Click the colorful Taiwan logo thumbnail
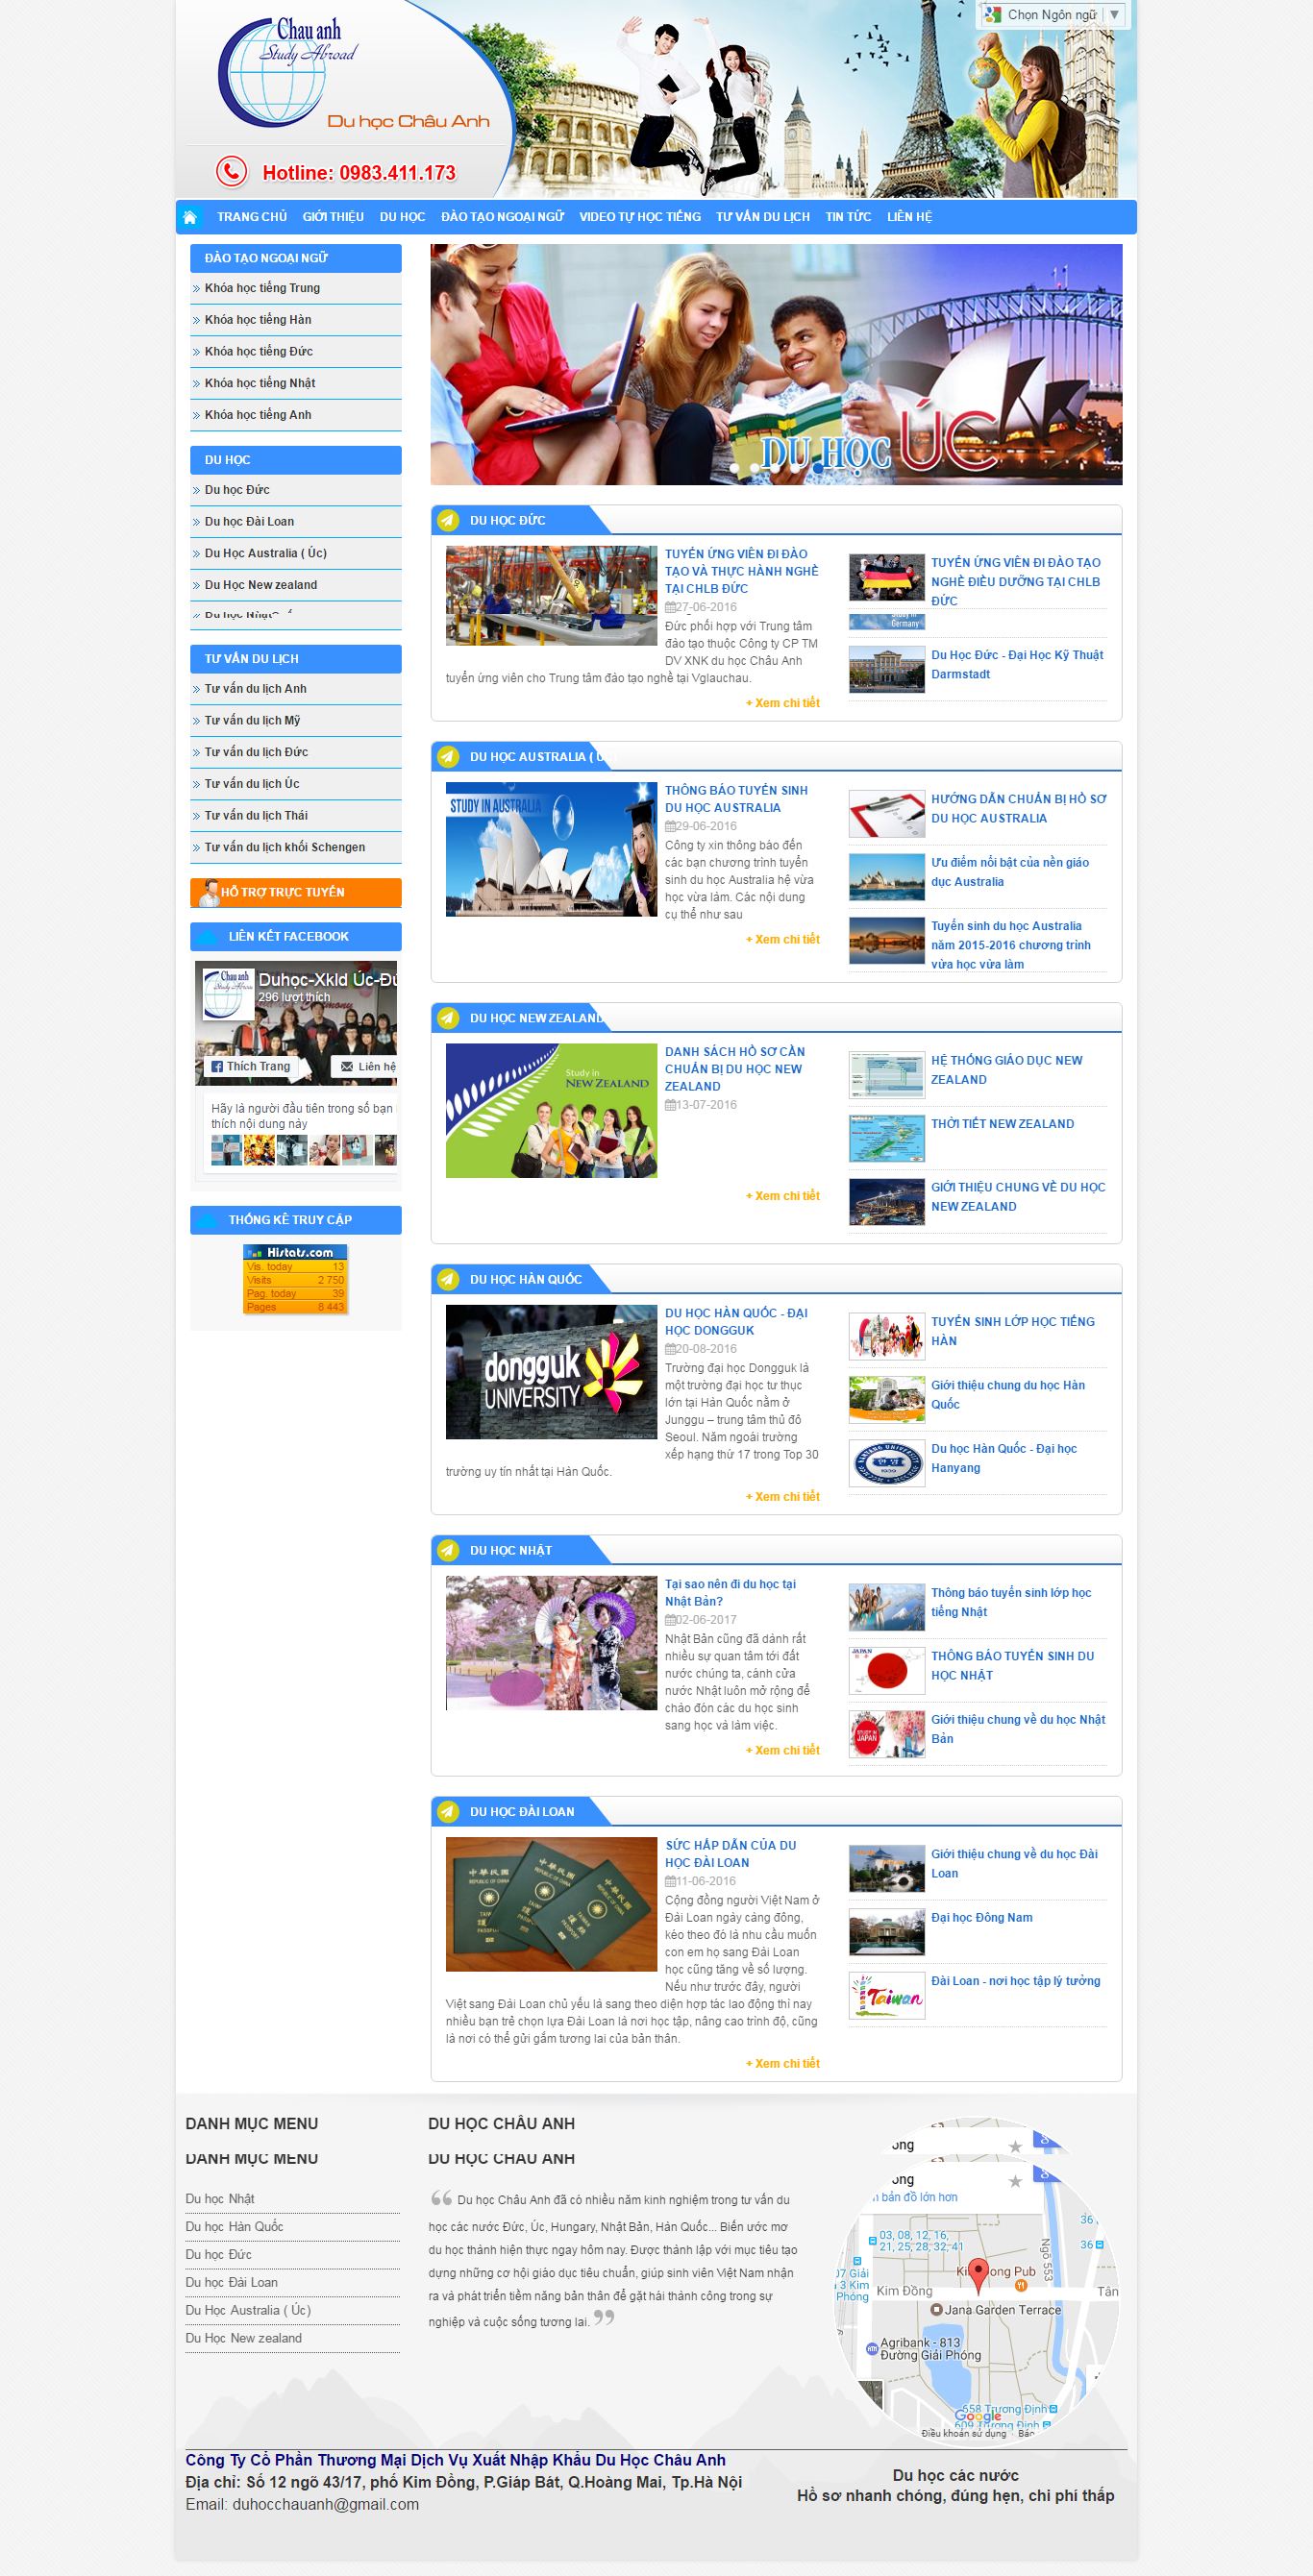The height and width of the screenshot is (2576, 1313). click(886, 1996)
